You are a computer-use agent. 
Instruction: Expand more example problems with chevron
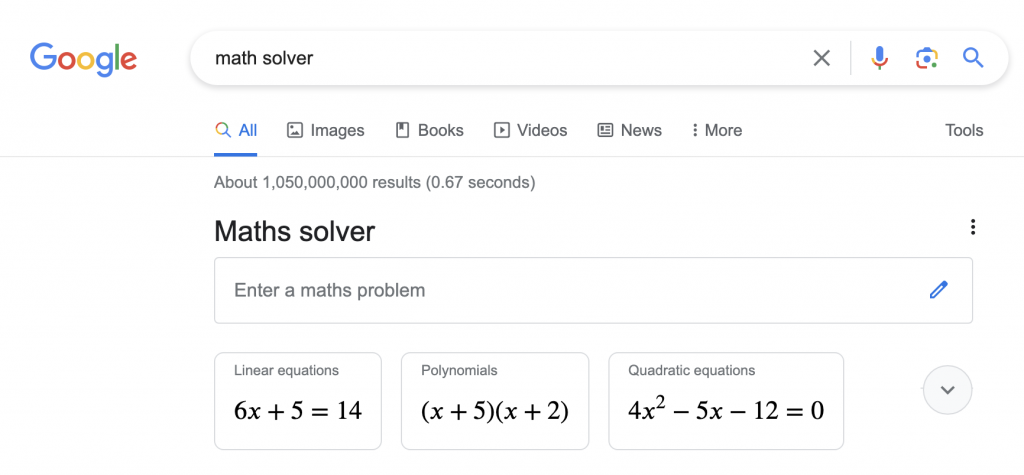pos(948,390)
